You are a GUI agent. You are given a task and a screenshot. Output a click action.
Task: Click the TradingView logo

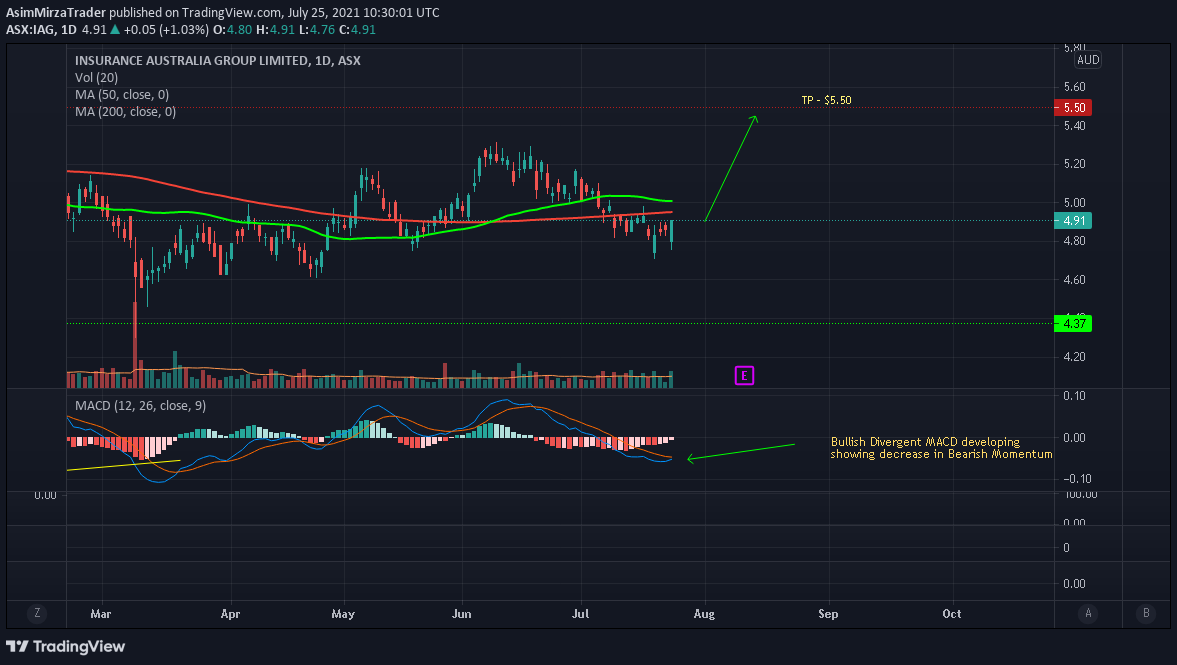click(65, 646)
